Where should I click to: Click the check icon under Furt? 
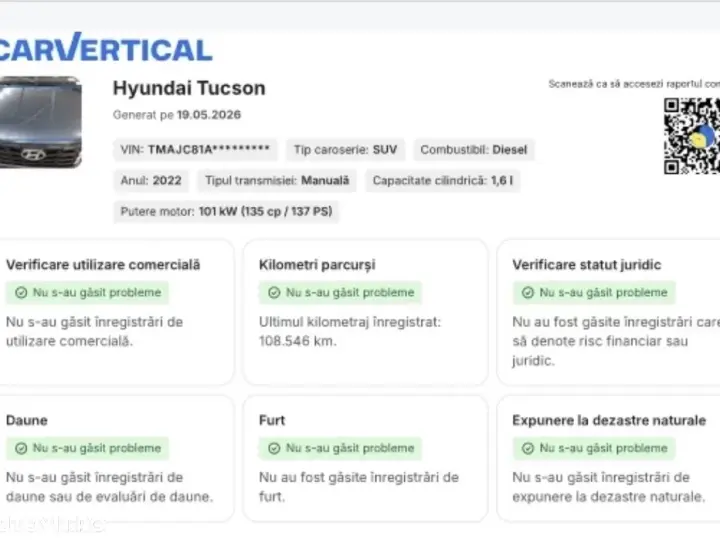tap(274, 448)
